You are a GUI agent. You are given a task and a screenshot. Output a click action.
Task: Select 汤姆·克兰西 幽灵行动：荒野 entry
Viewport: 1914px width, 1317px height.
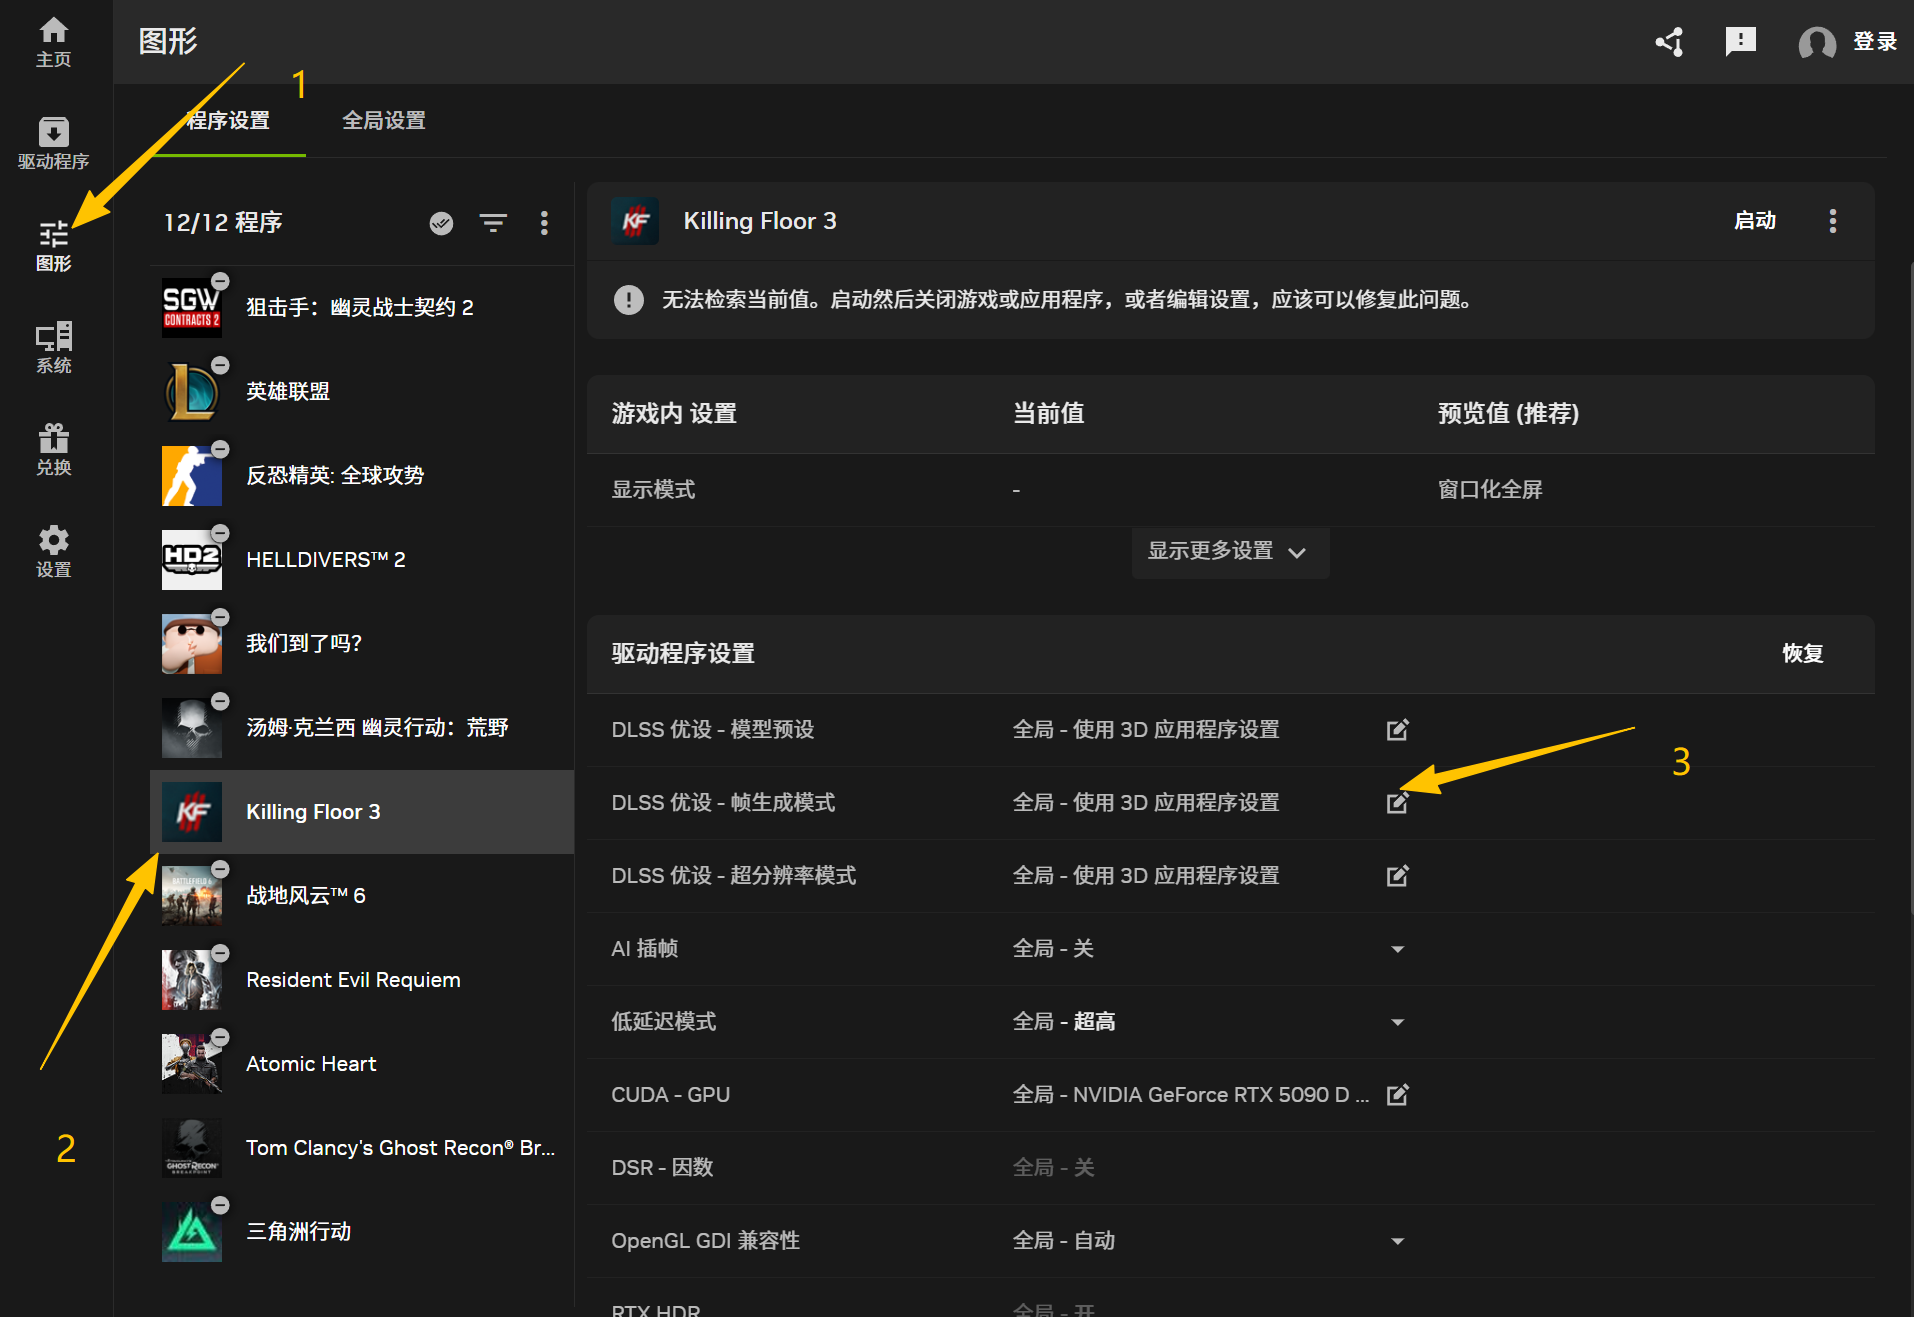362,728
